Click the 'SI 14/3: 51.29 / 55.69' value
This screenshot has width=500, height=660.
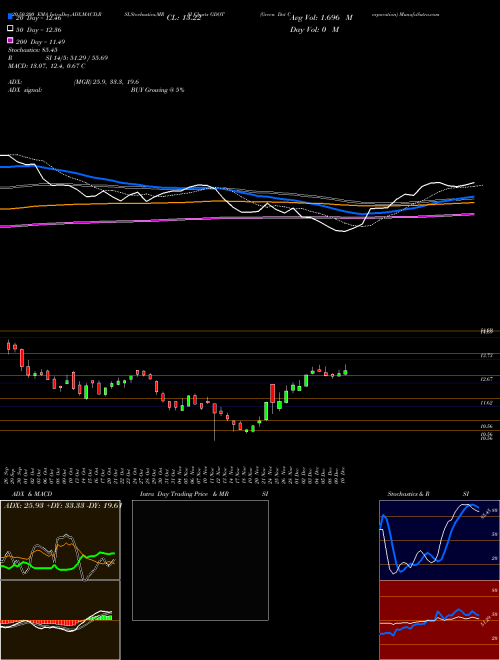(x=77, y=58)
